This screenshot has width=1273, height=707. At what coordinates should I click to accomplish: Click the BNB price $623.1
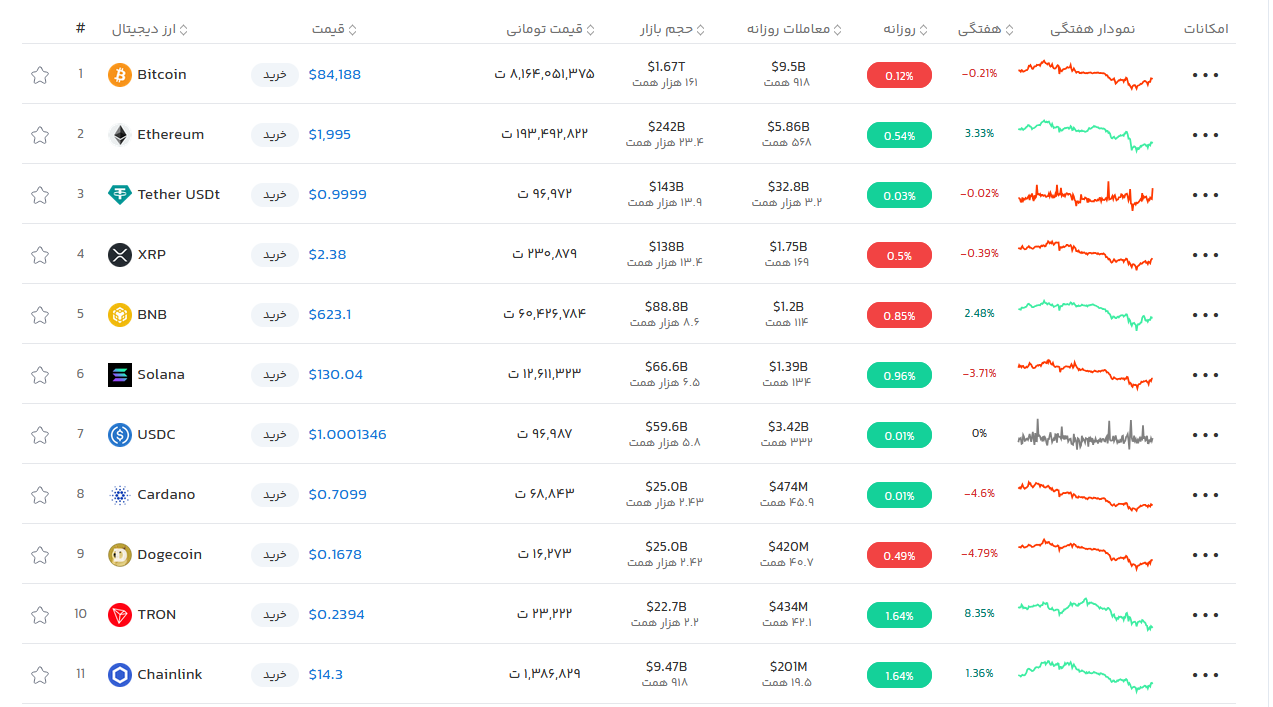(330, 315)
